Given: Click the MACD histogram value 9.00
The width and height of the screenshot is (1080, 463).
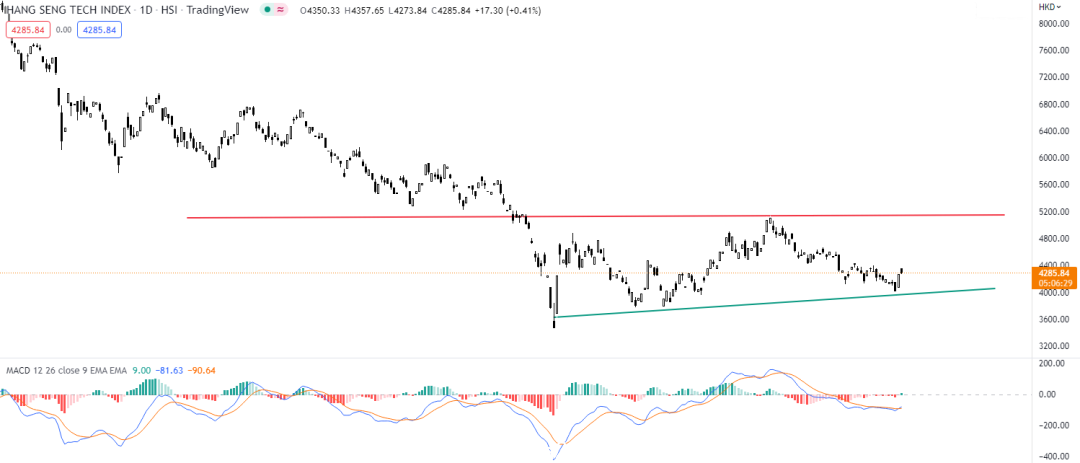Looking at the screenshot, I should pyautogui.click(x=142, y=371).
